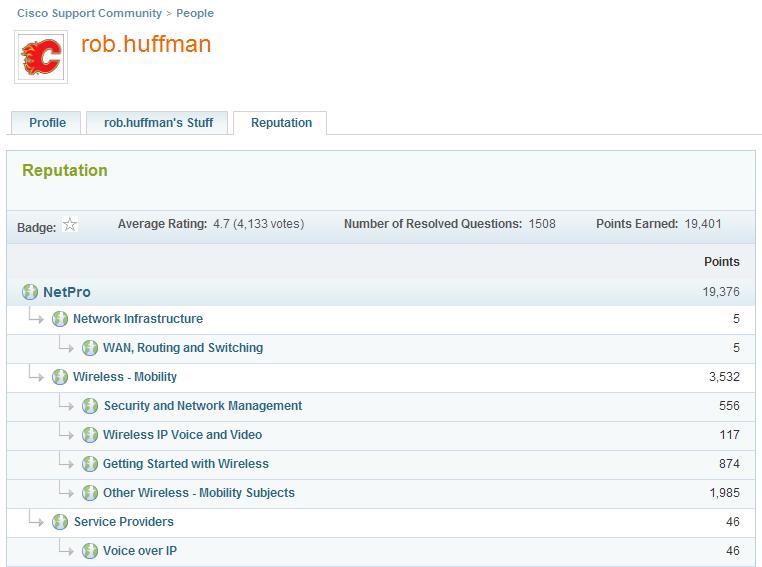The width and height of the screenshot is (762, 567).
Task: Open the Voice over IP link
Action: pos(140,550)
